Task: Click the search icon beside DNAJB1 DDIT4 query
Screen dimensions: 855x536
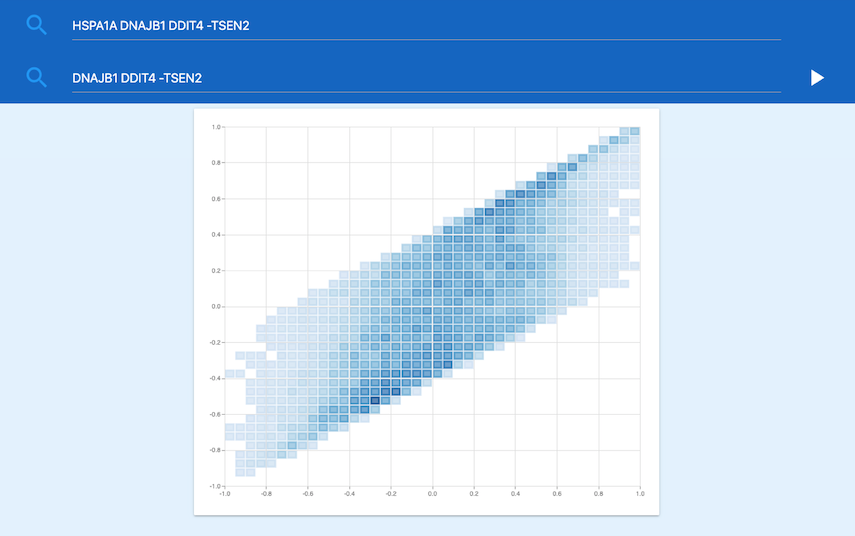Action: point(37,77)
